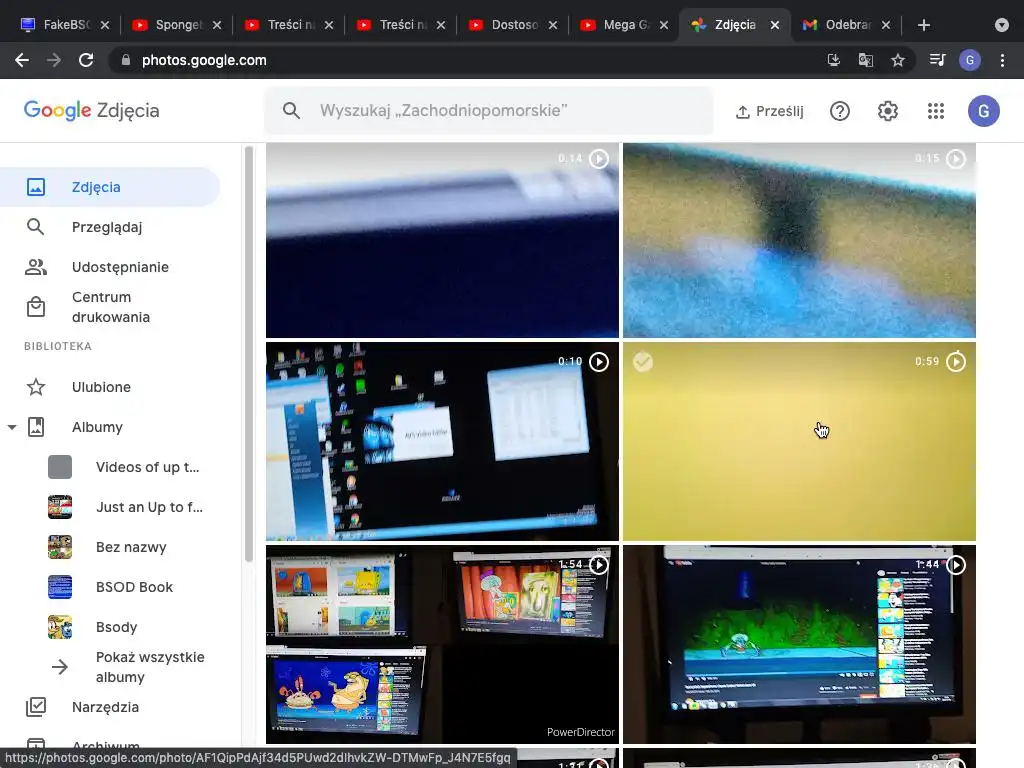Open the 0:14 blurry blue video thumbnail

coord(442,240)
